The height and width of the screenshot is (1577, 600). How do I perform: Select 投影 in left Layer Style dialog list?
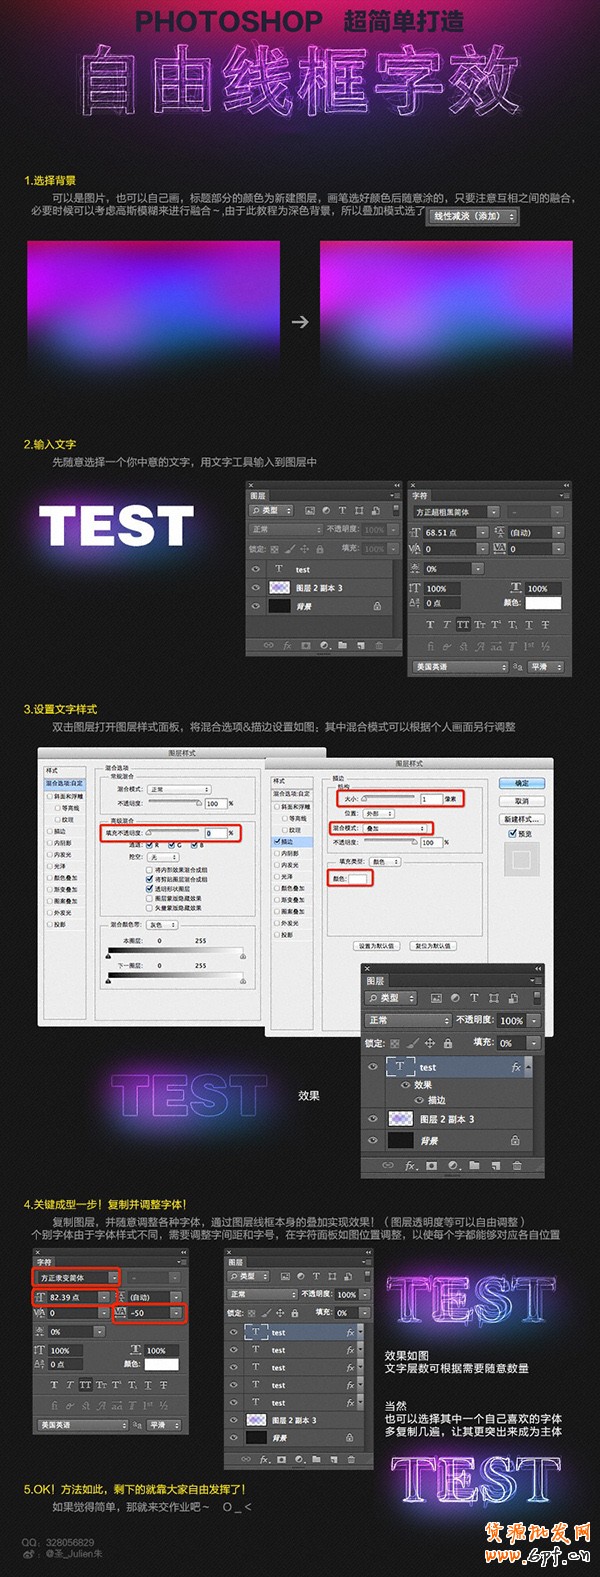[x=58, y=925]
